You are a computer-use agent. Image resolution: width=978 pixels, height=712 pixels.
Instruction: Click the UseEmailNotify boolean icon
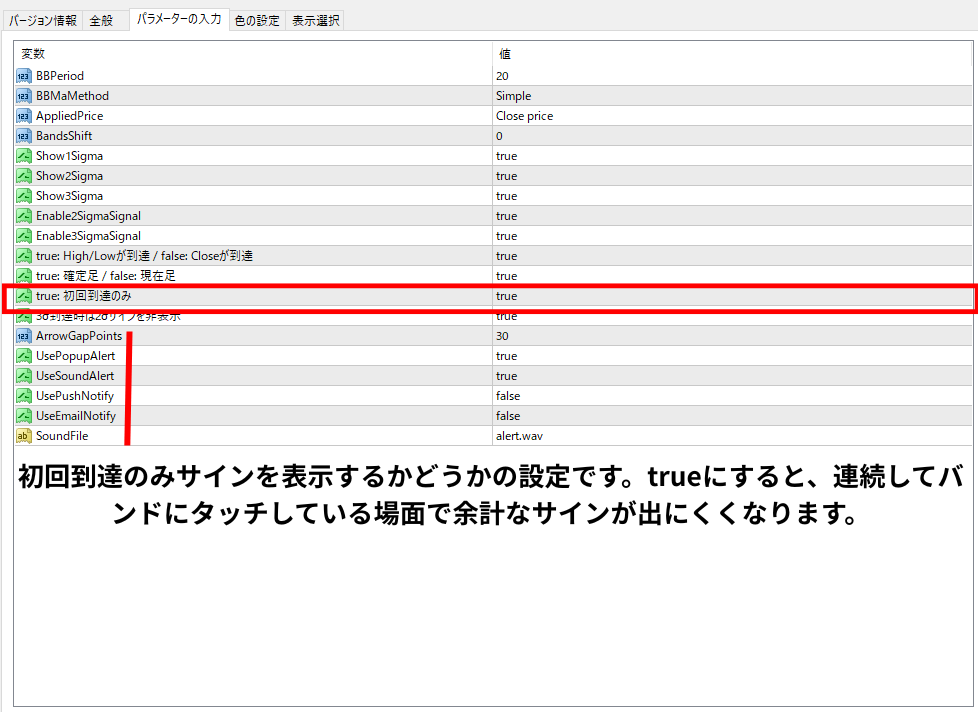(x=24, y=416)
